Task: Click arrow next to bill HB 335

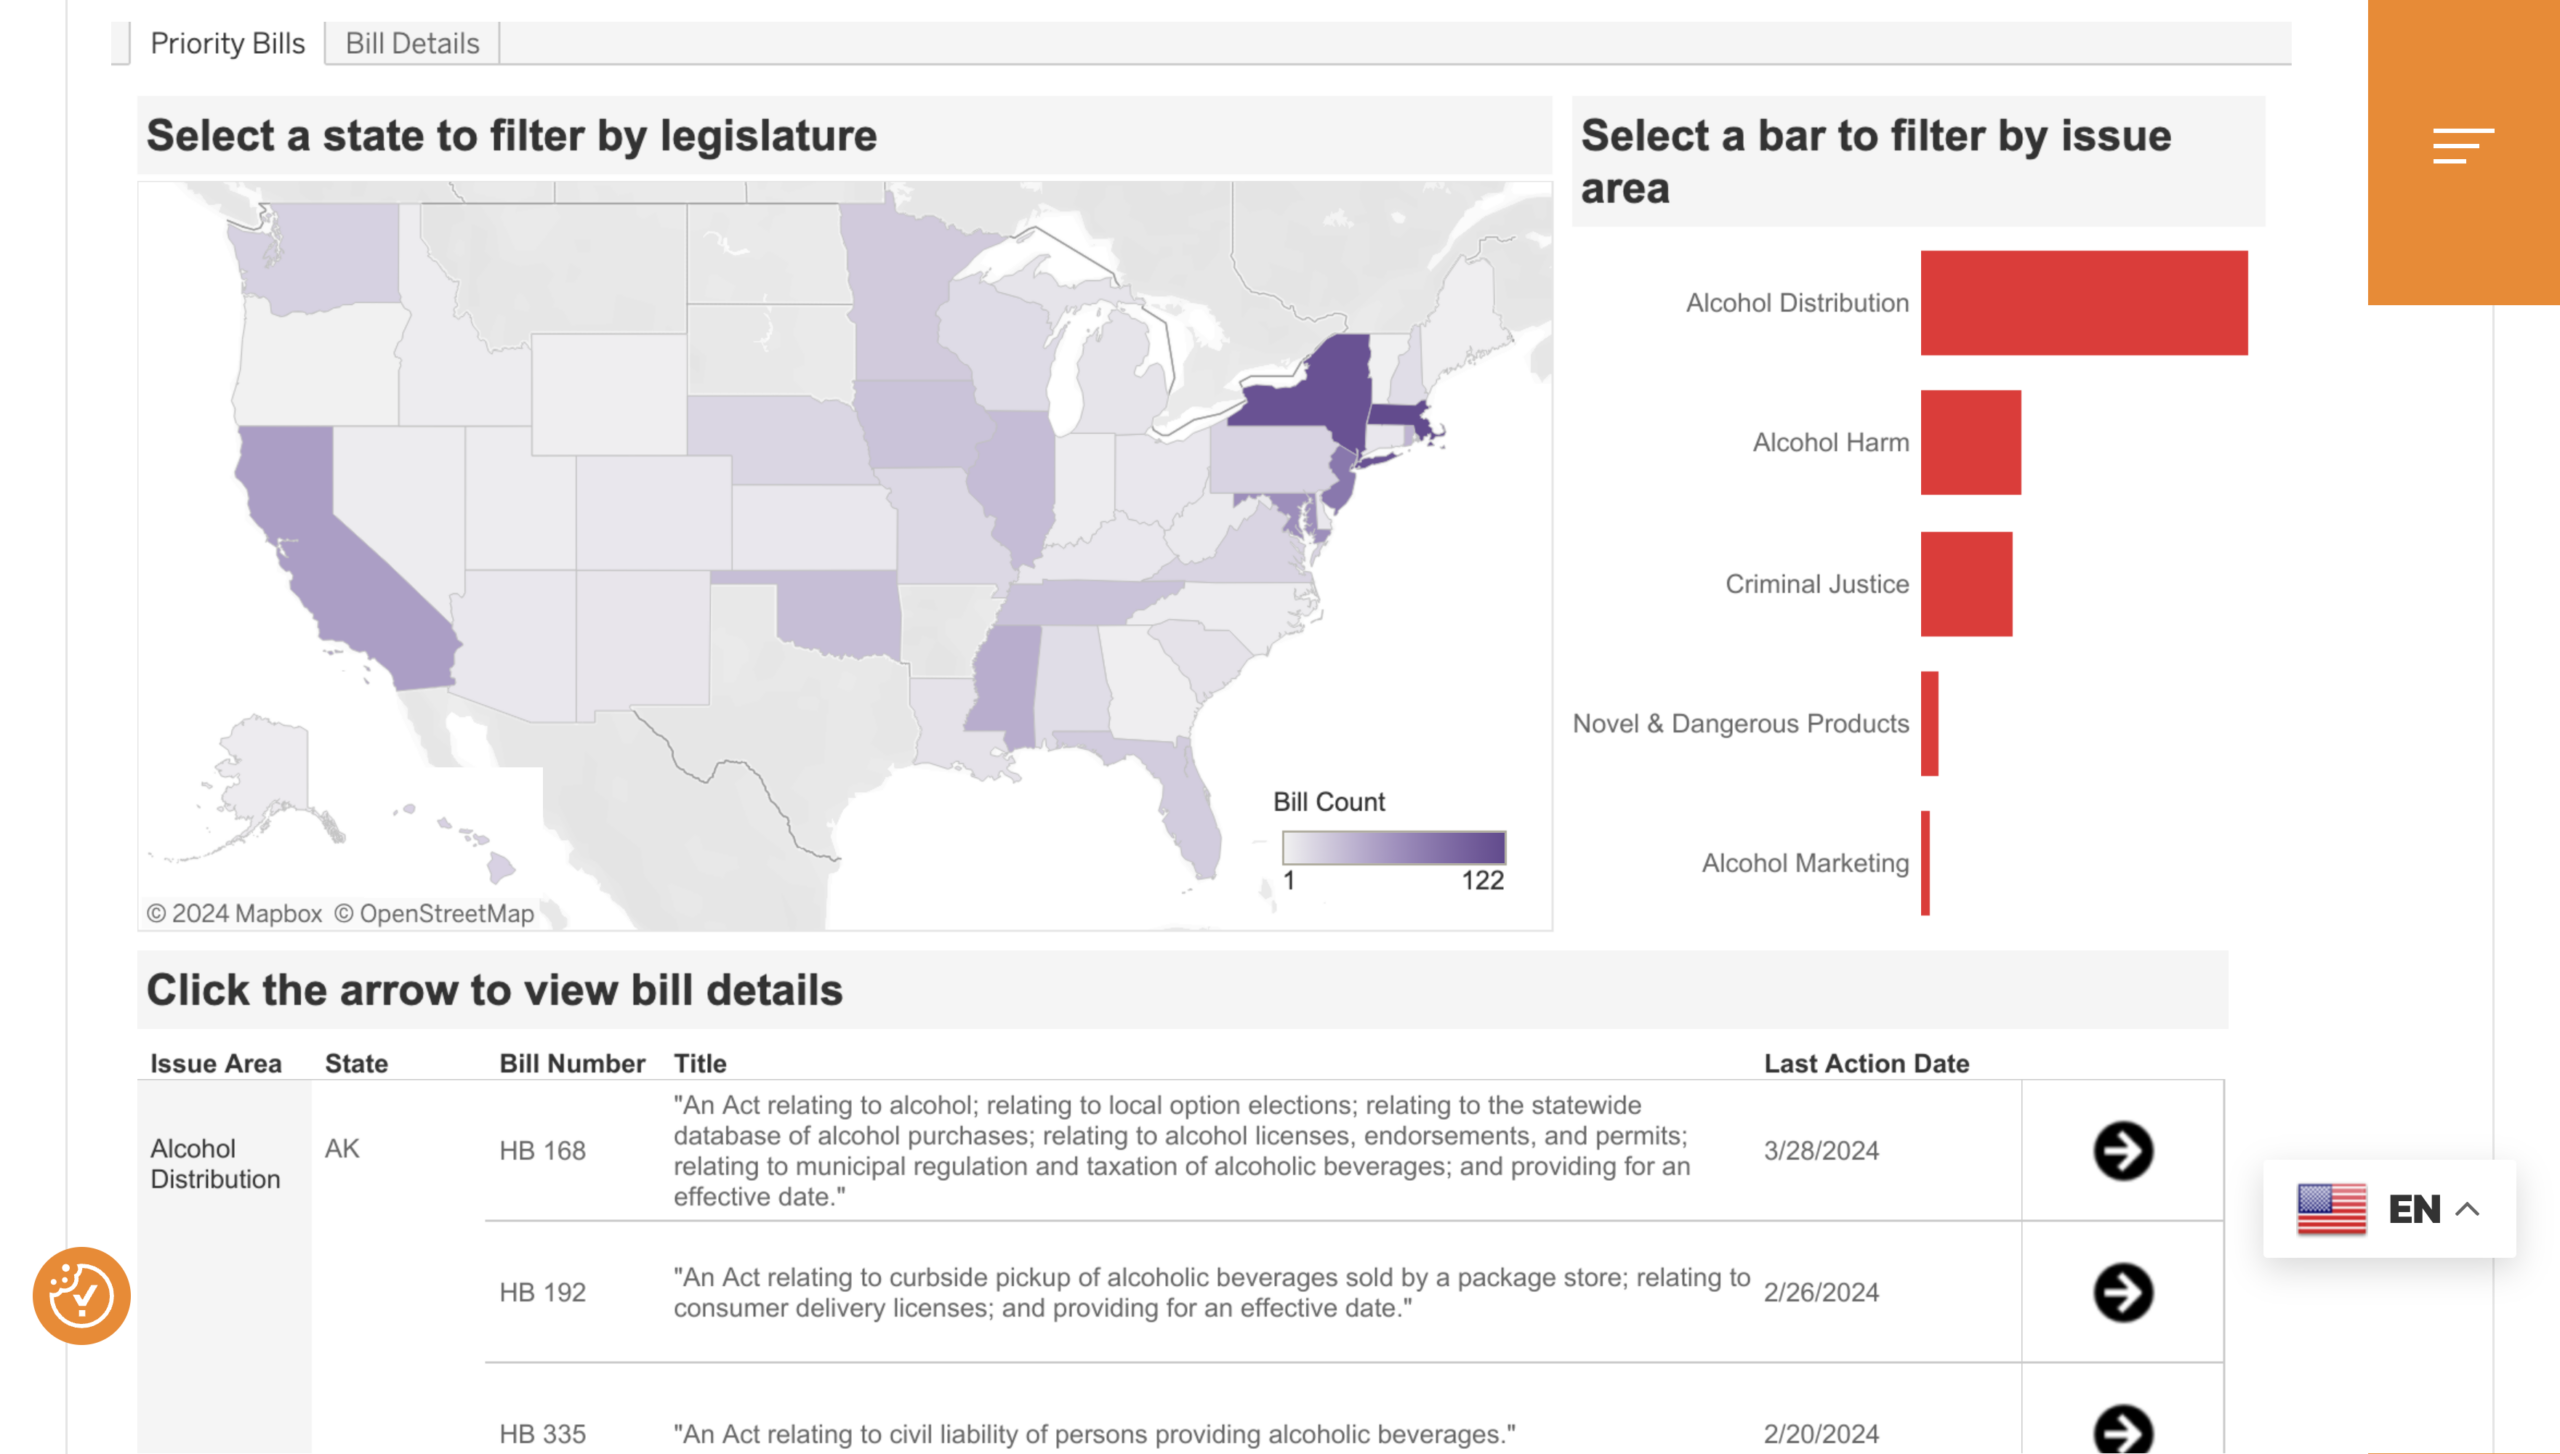Action: click(2123, 1432)
